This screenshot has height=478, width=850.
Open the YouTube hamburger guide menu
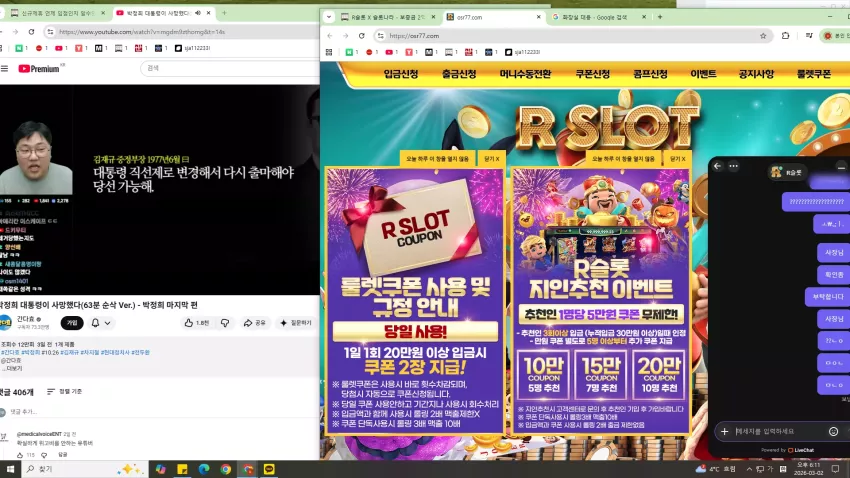pos(4,69)
